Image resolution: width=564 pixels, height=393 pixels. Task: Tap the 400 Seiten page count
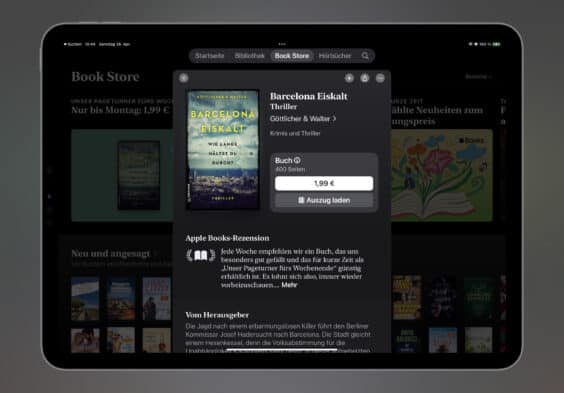290,169
